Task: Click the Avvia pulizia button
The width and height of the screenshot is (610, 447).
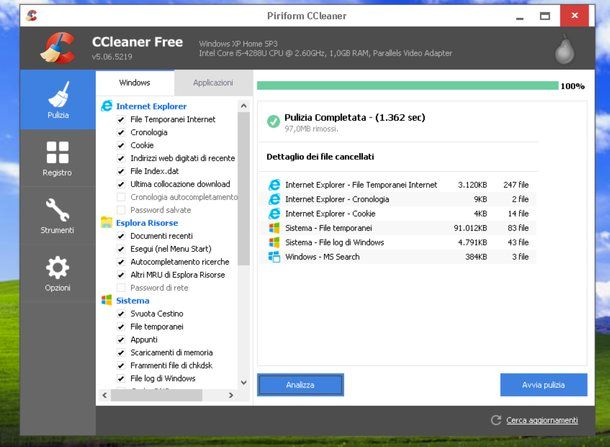Action: pyautogui.click(x=543, y=385)
